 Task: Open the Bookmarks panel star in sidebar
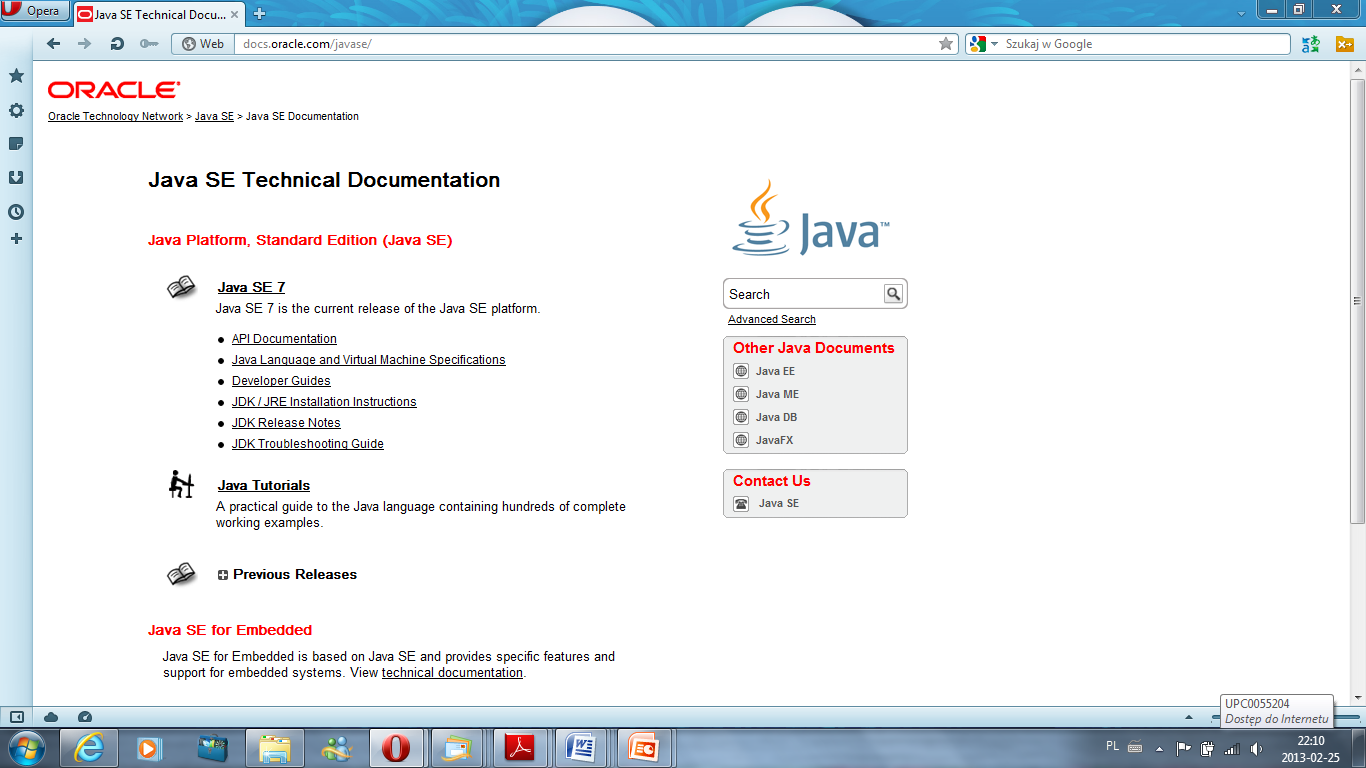pyautogui.click(x=16, y=76)
